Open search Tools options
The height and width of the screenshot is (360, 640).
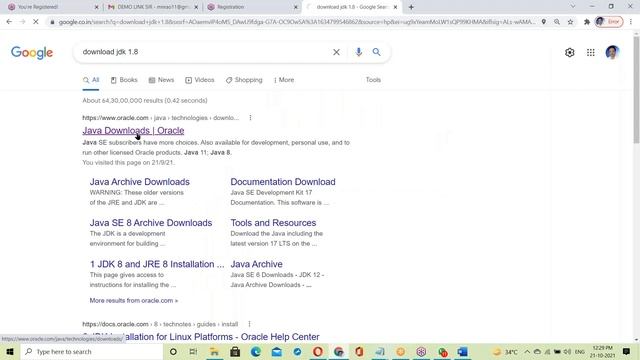(373, 80)
